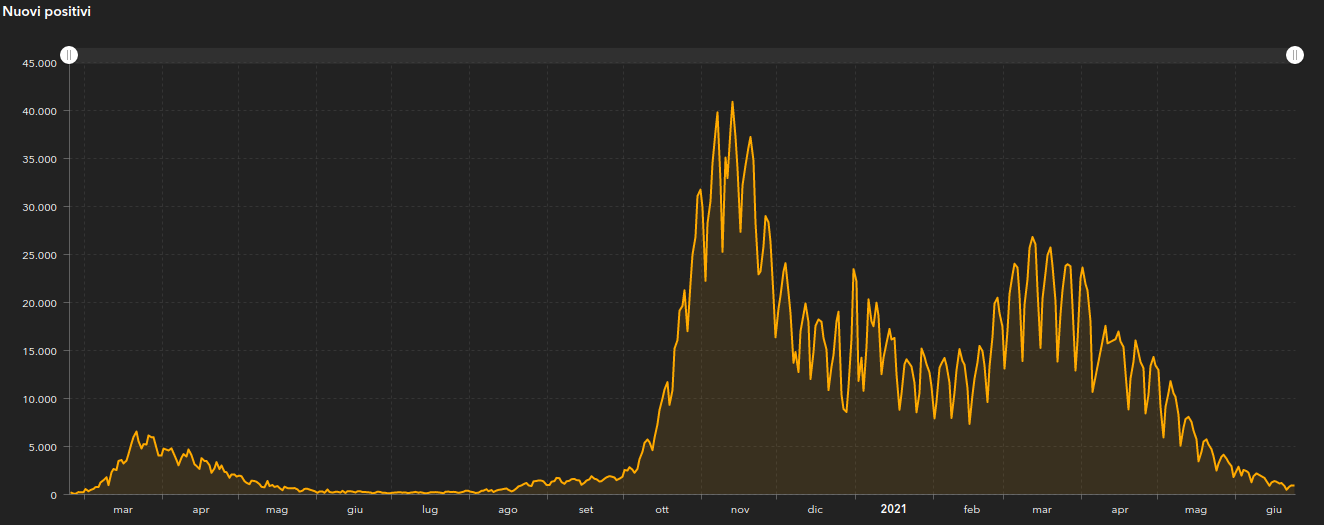Click the 5.000 y-axis value label
Viewport: 1324px width, 525px height.
(x=41, y=447)
